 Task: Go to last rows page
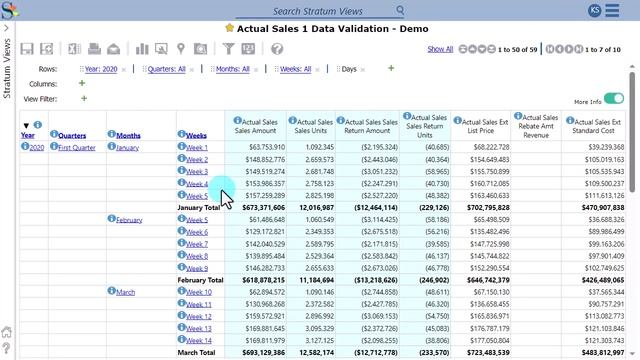tap(491, 49)
